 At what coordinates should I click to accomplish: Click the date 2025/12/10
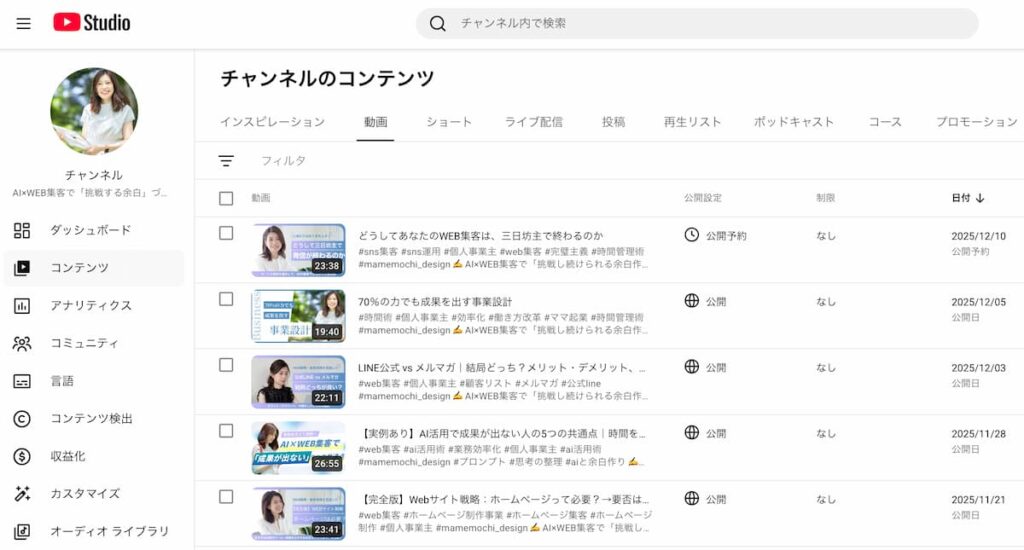978,236
